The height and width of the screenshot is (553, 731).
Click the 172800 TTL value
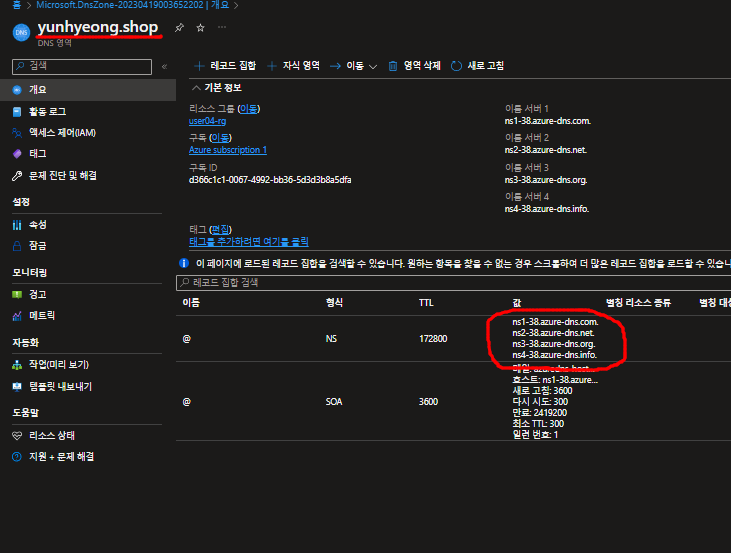tap(433, 339)
